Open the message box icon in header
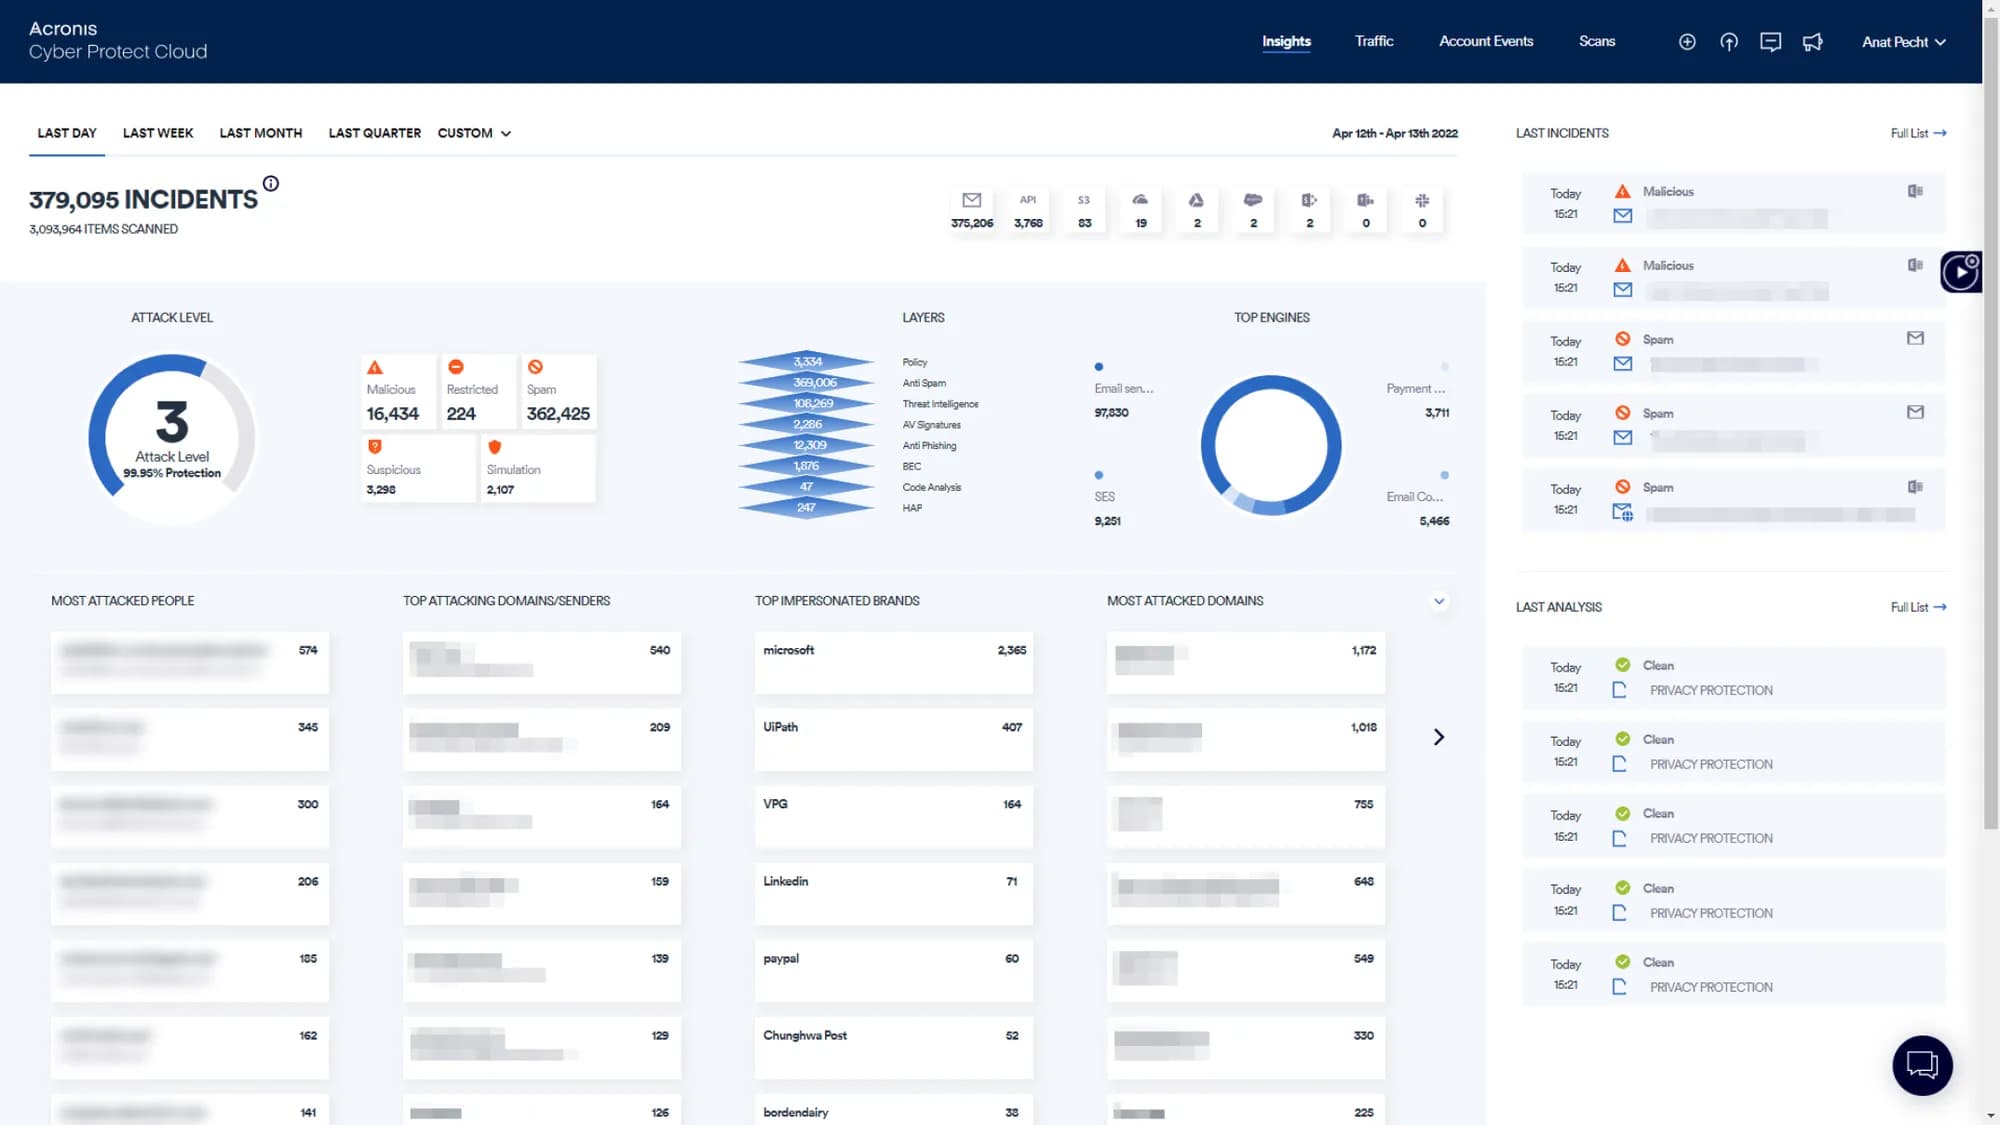Viewport: 2000px width, 1125px height. 1770,42
